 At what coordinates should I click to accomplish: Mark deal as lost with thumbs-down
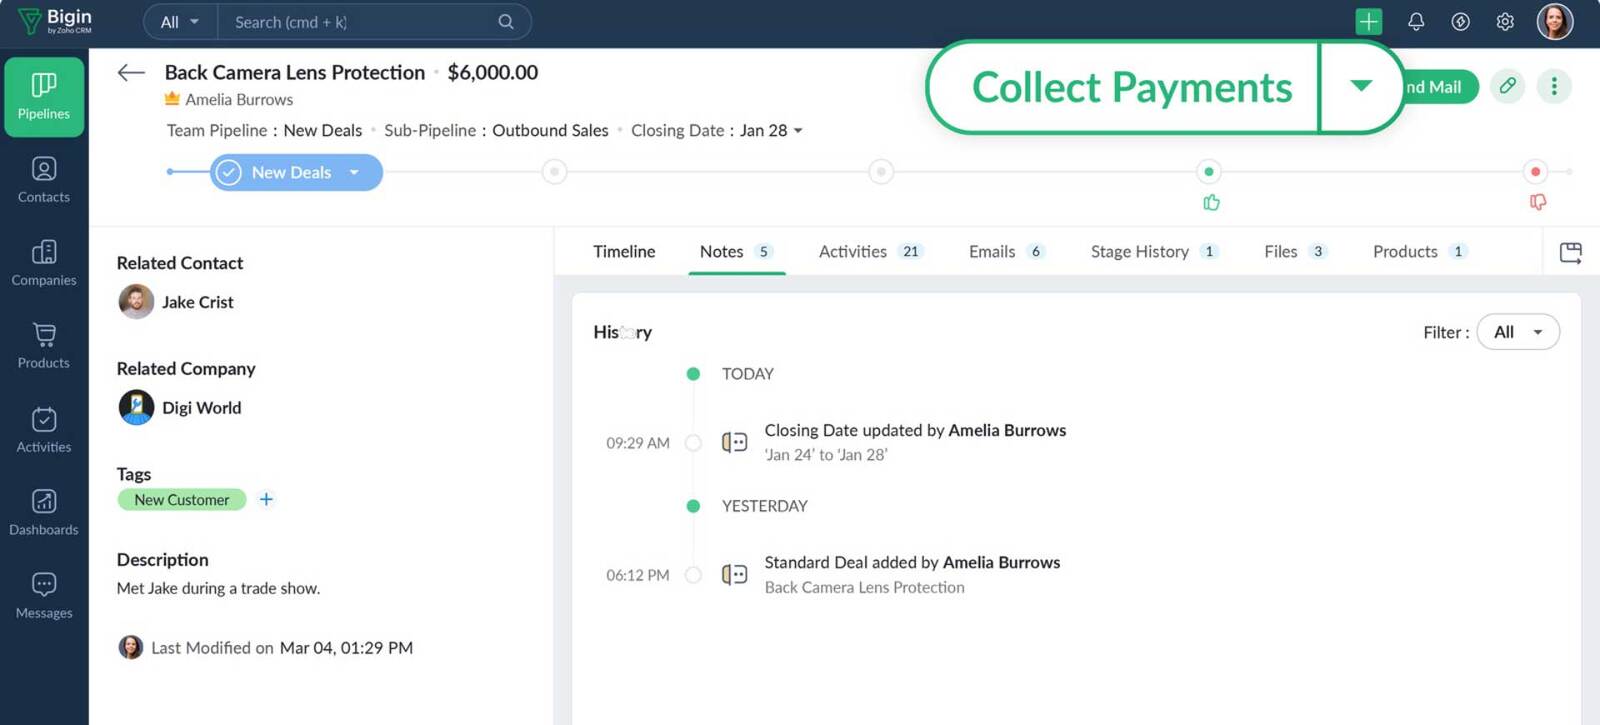pos(1538,203)
